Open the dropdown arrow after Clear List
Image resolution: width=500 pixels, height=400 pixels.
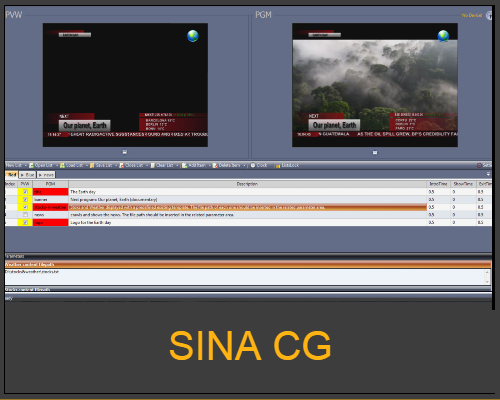coord(177,166)
